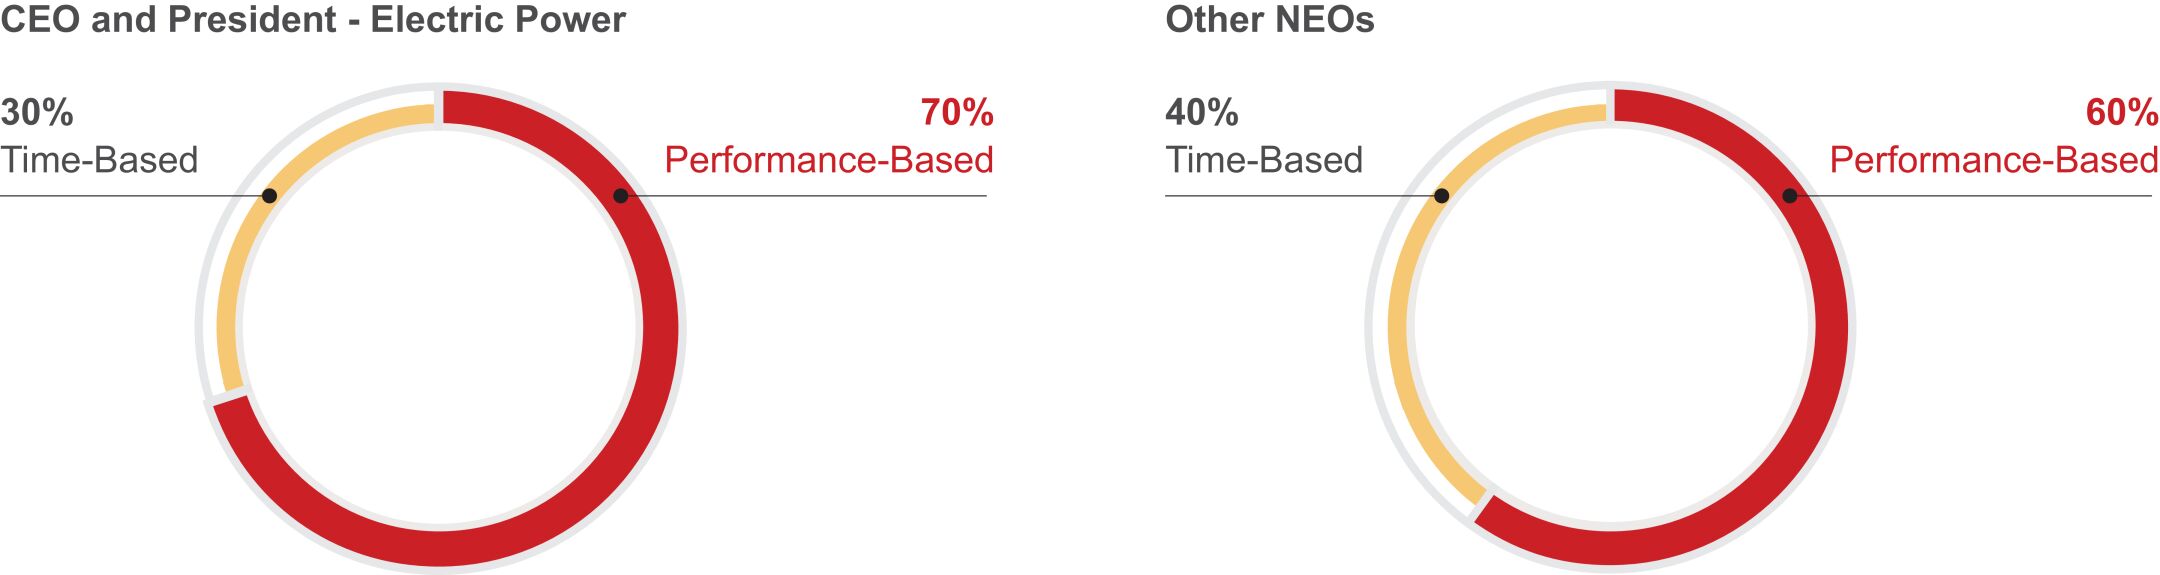Select the 30% value label

coord(37,112)
